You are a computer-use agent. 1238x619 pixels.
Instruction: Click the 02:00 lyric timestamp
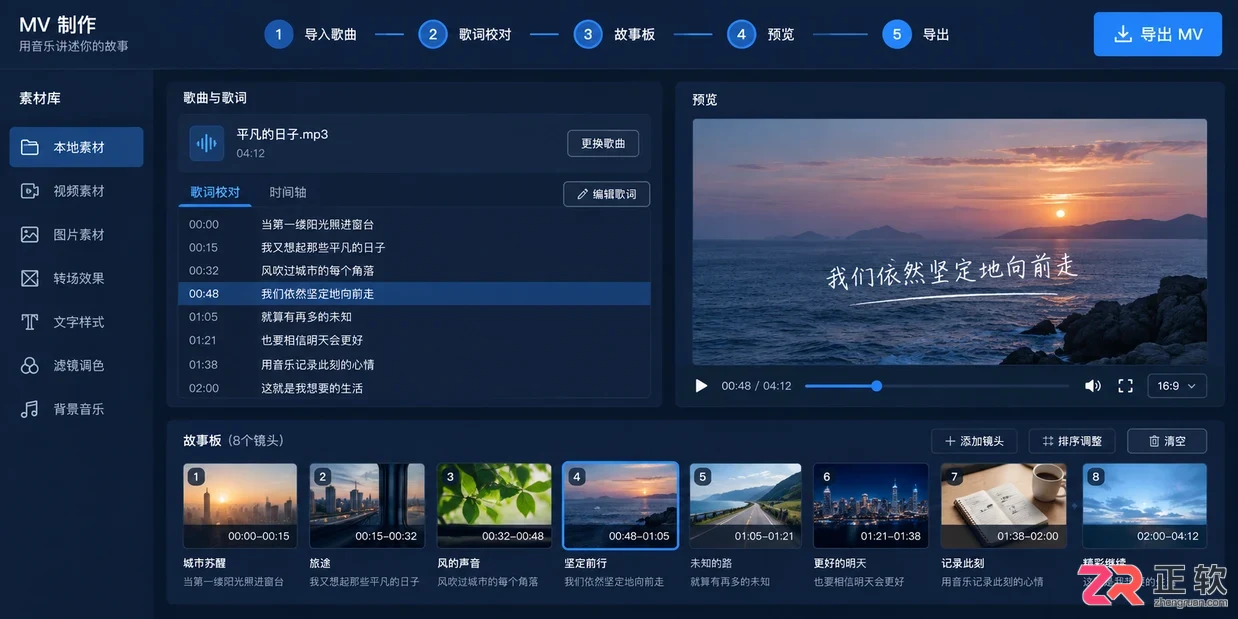click(203, 388)
